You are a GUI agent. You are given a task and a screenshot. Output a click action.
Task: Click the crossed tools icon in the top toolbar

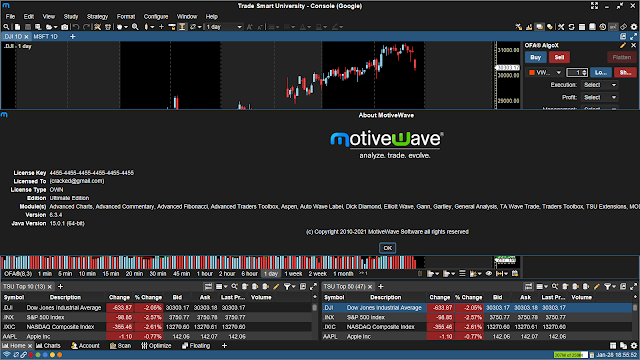click(x=561, y=27)
